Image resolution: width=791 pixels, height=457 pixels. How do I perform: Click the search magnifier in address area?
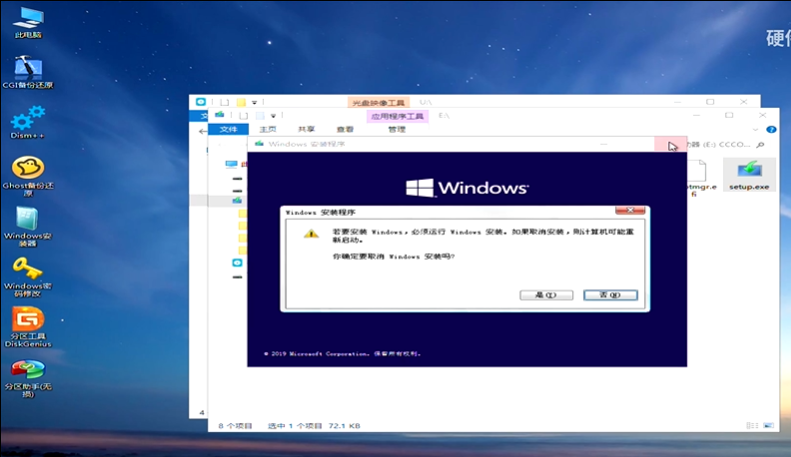[761, 145]
